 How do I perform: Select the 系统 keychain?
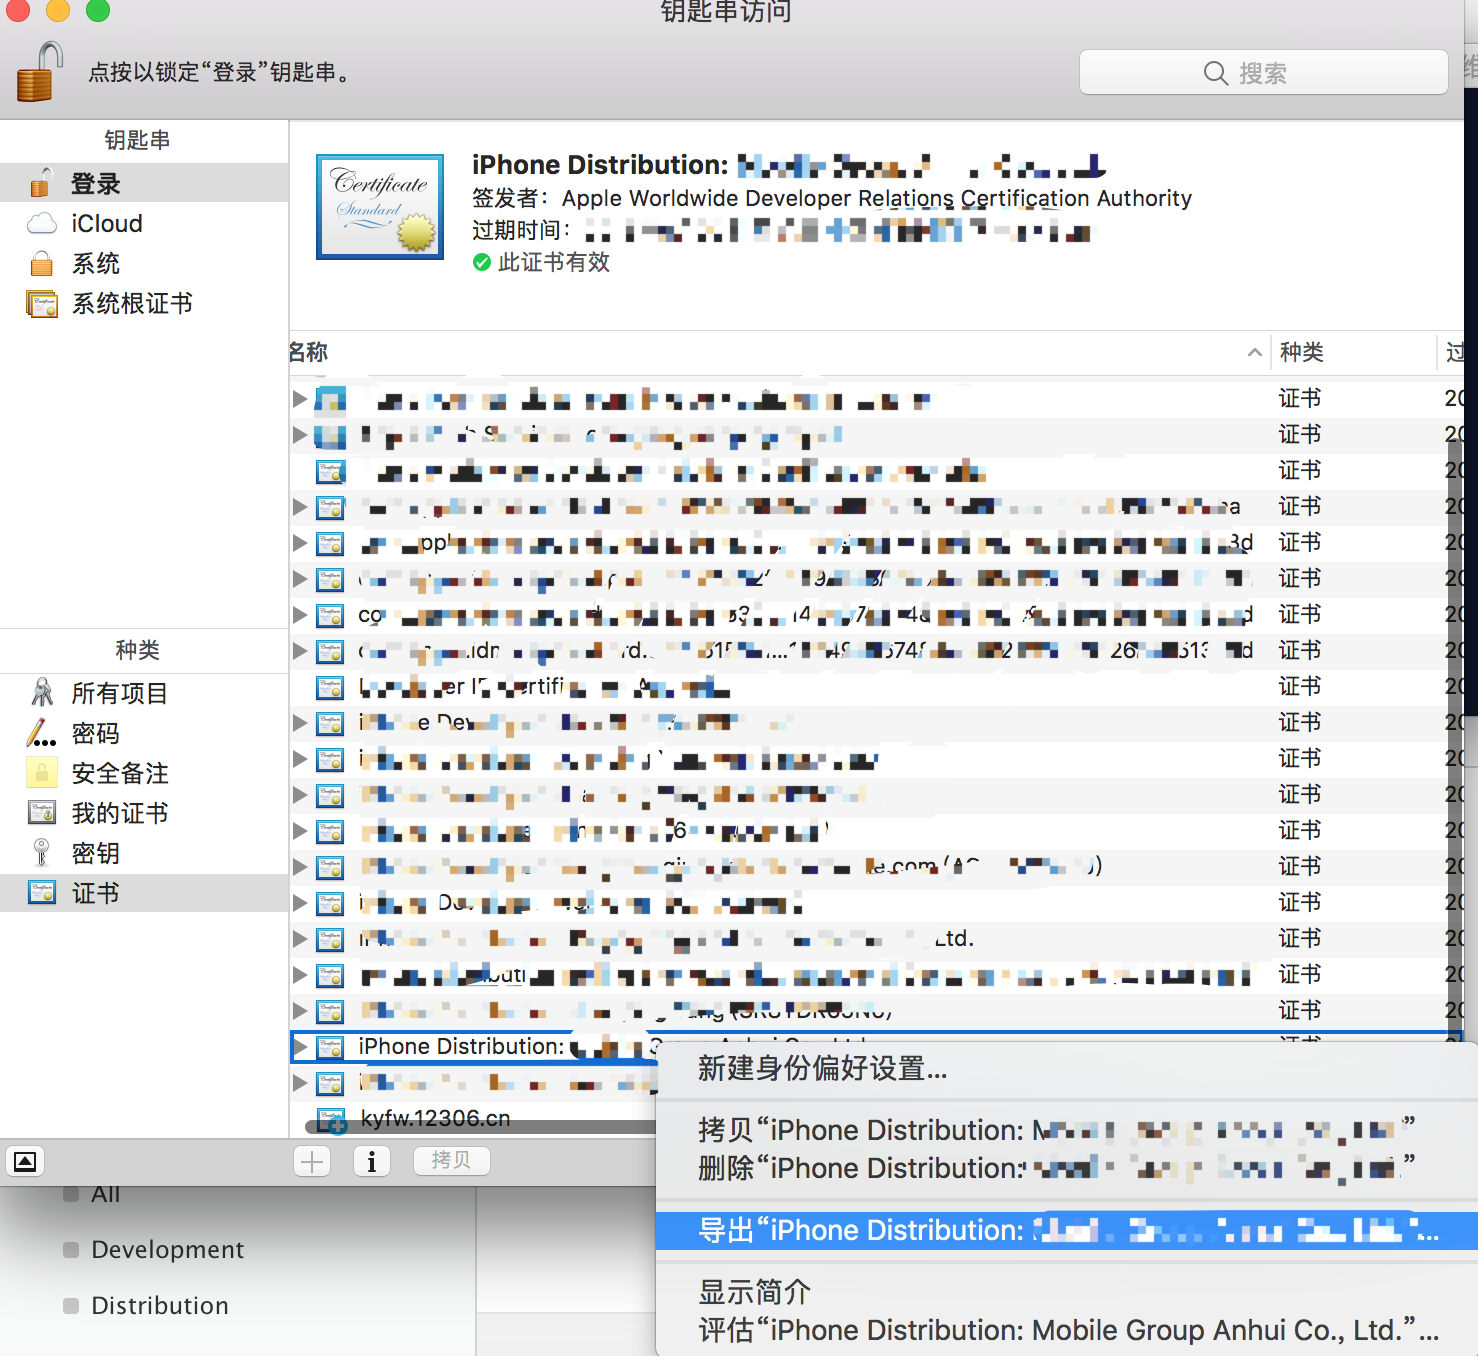pyautogui.click(x=96, y=263)
